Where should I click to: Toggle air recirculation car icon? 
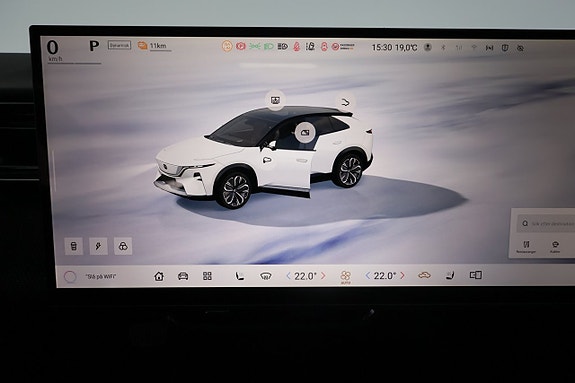424,275
